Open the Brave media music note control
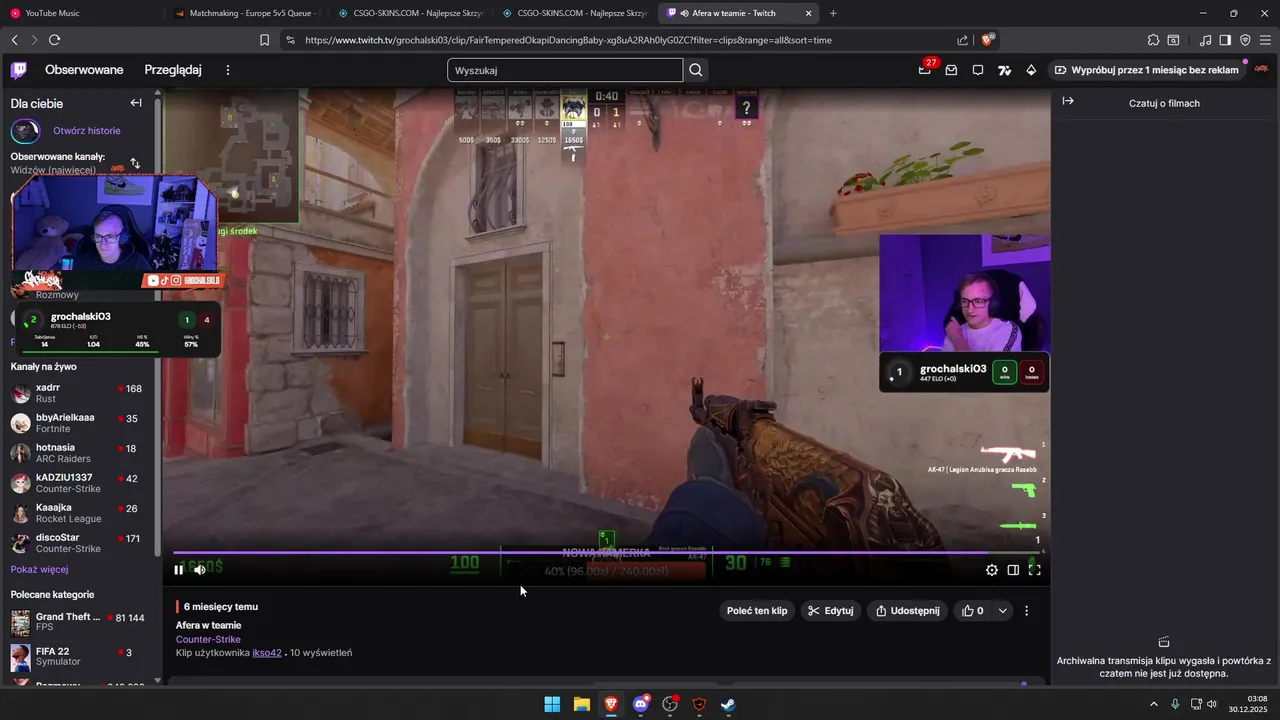 1205,40
